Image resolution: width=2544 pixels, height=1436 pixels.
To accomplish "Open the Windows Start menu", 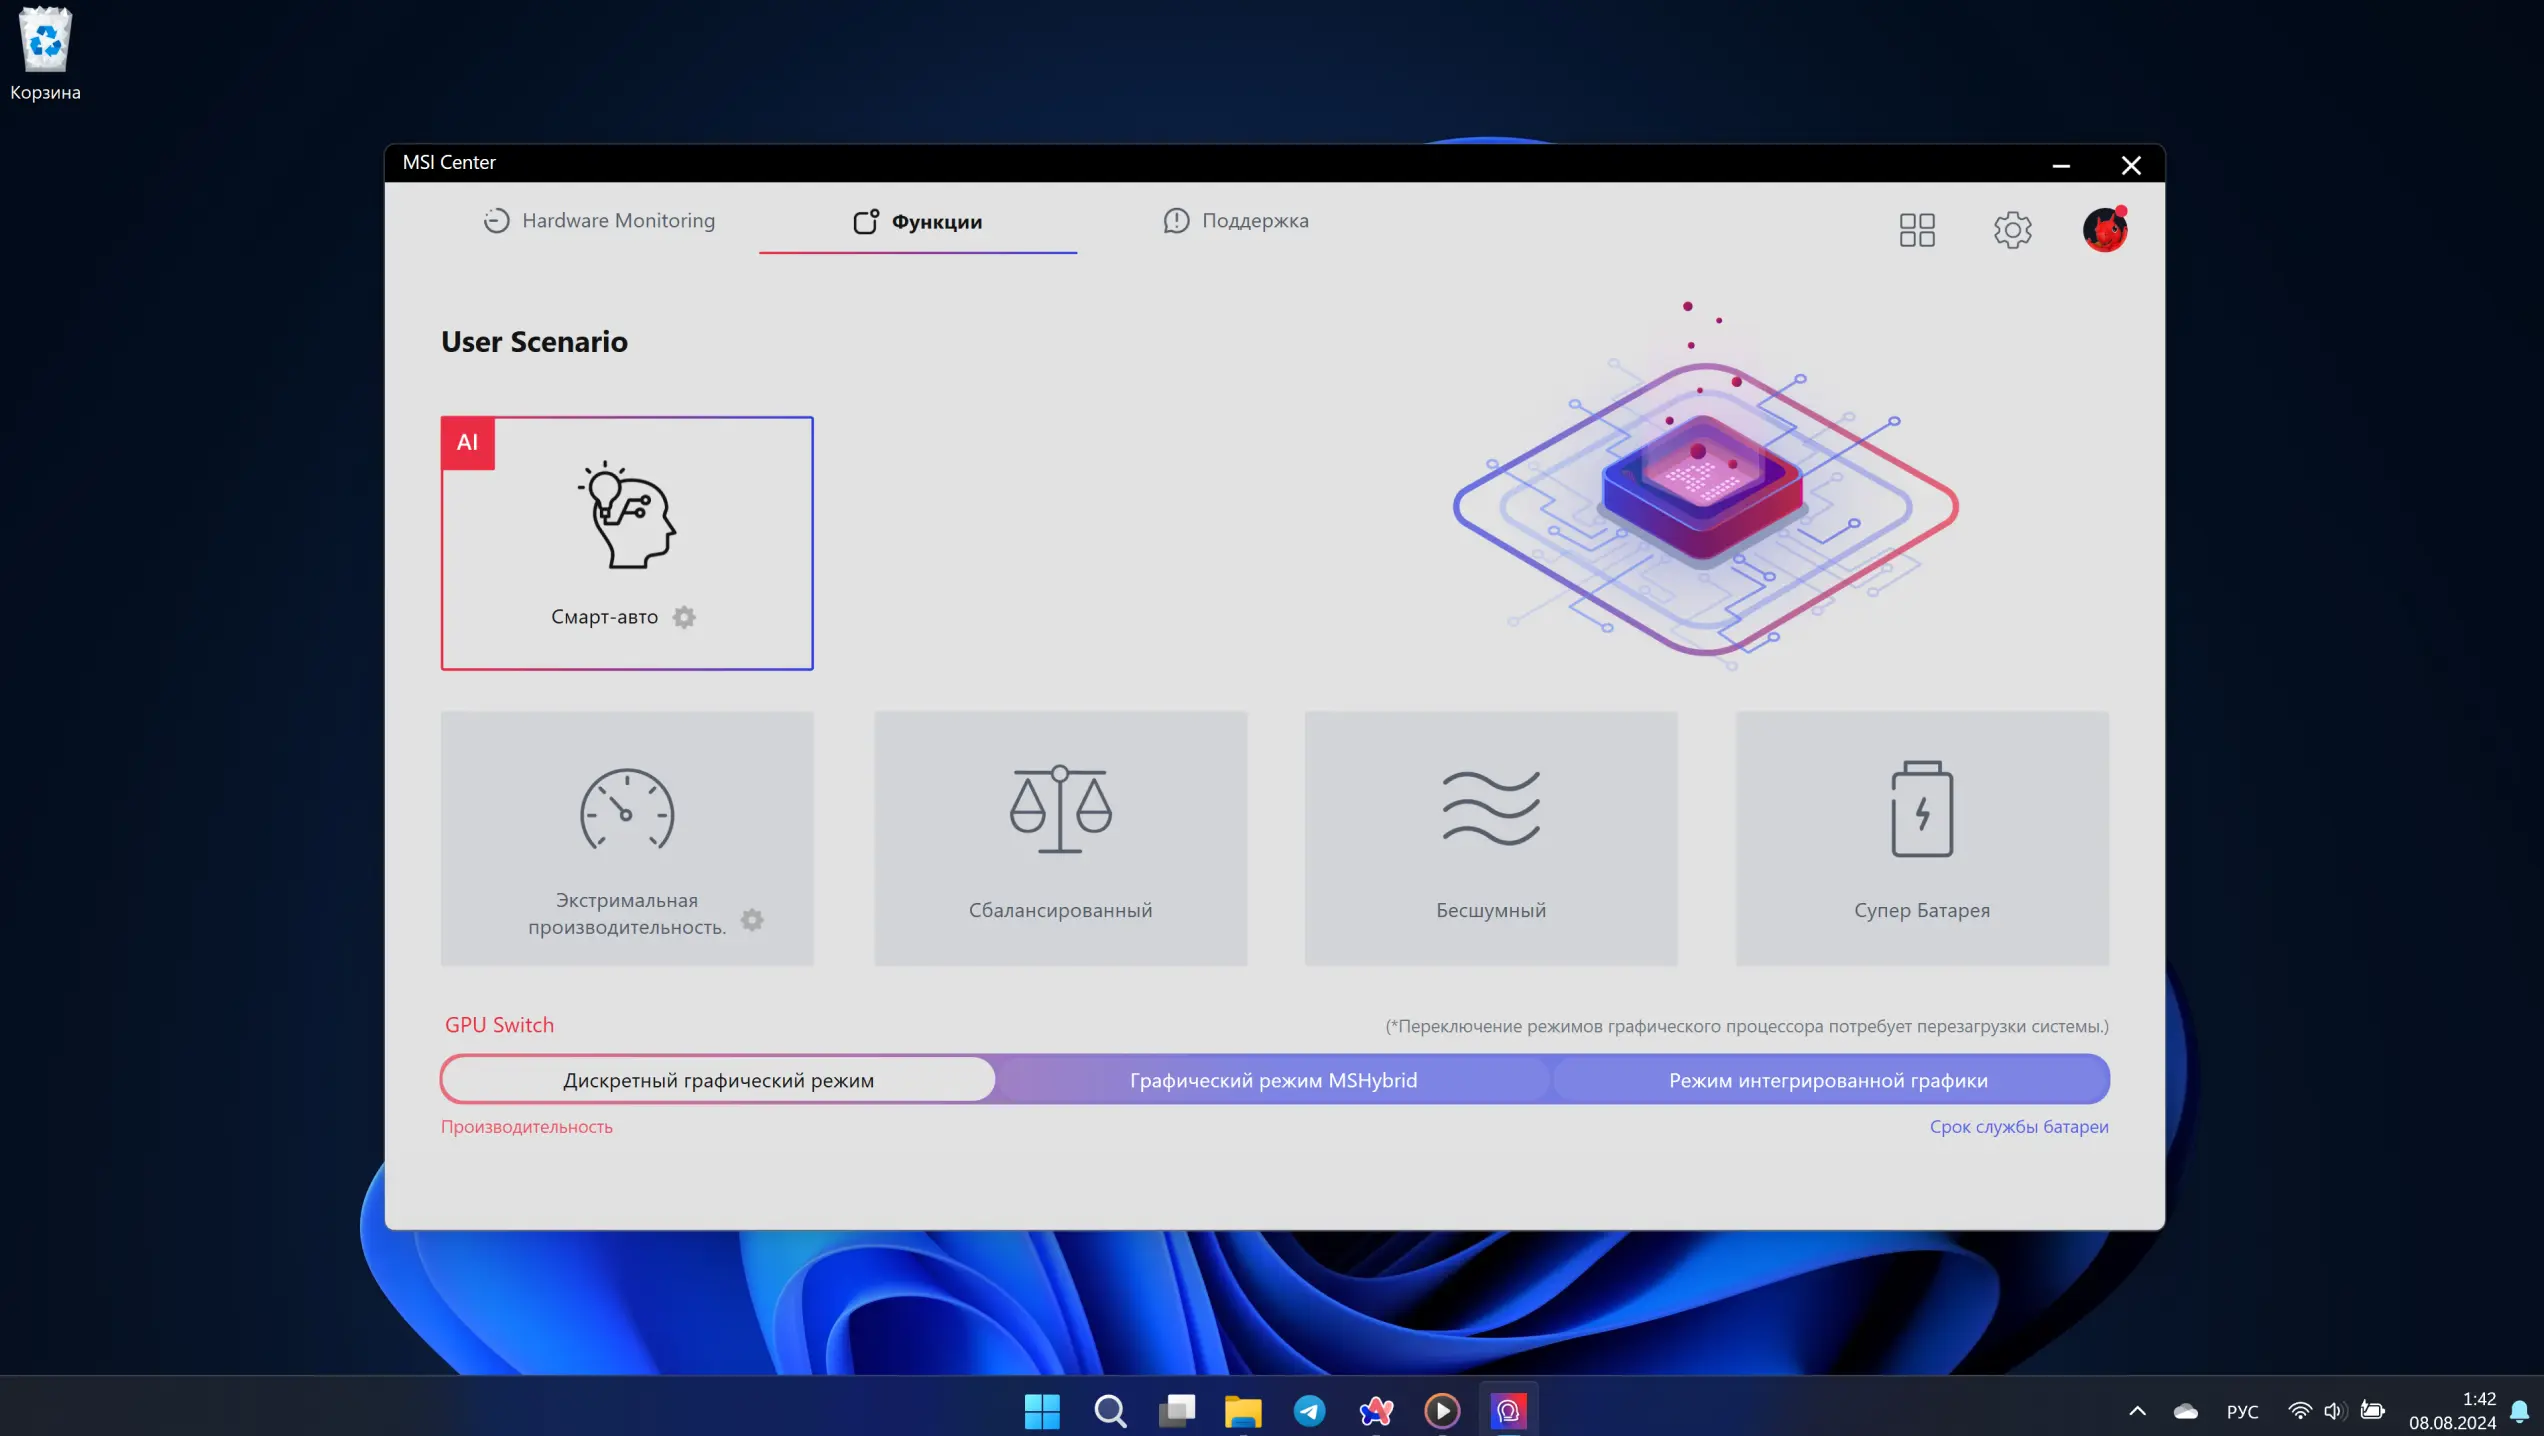I will tap(1042, 1411).
